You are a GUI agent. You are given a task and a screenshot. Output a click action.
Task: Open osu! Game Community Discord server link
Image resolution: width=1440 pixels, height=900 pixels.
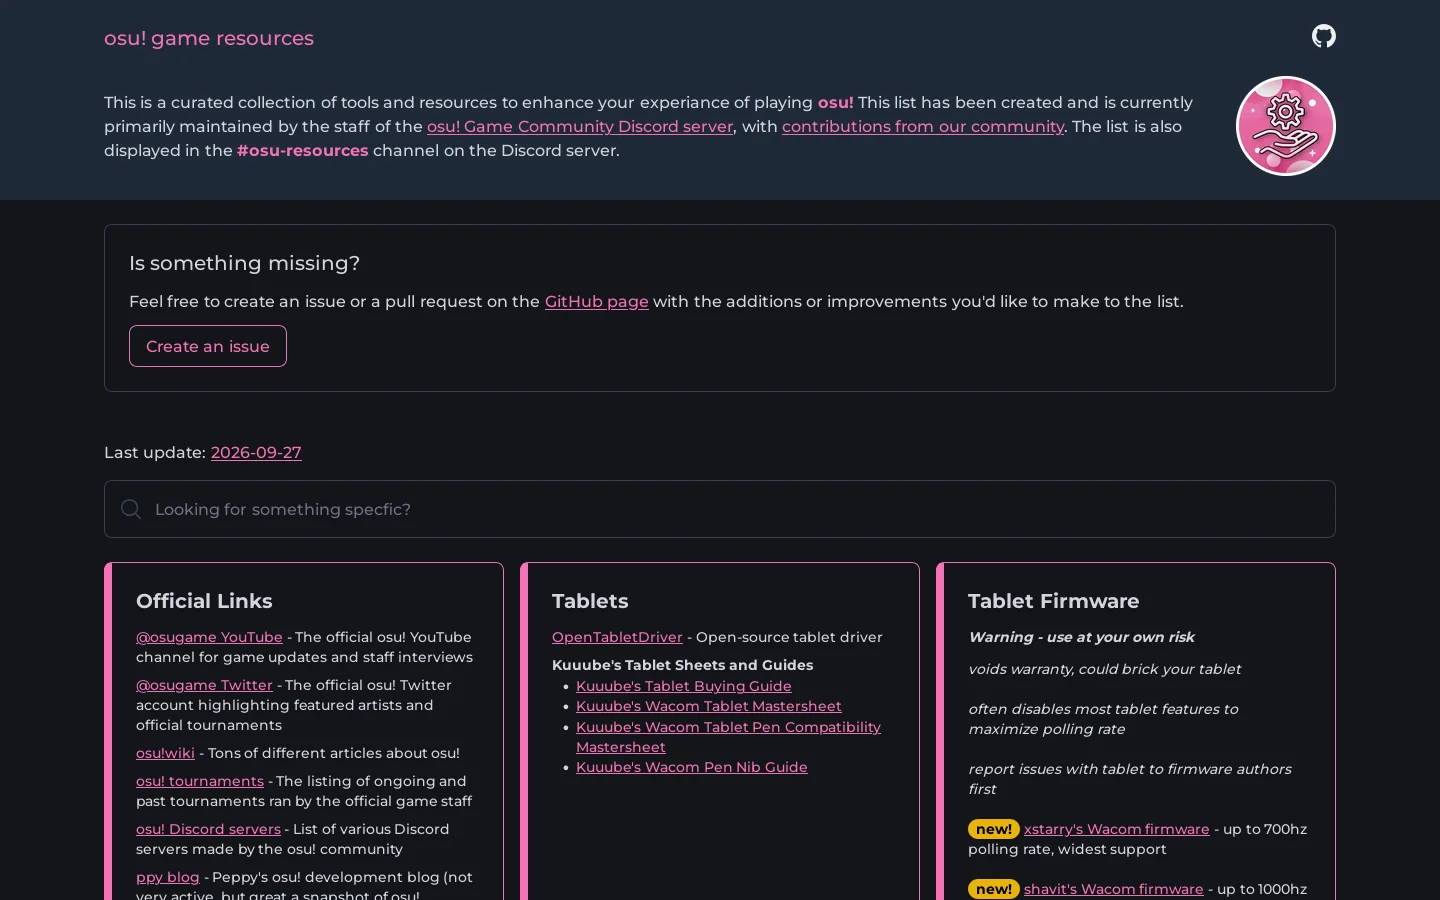[580, 127]
